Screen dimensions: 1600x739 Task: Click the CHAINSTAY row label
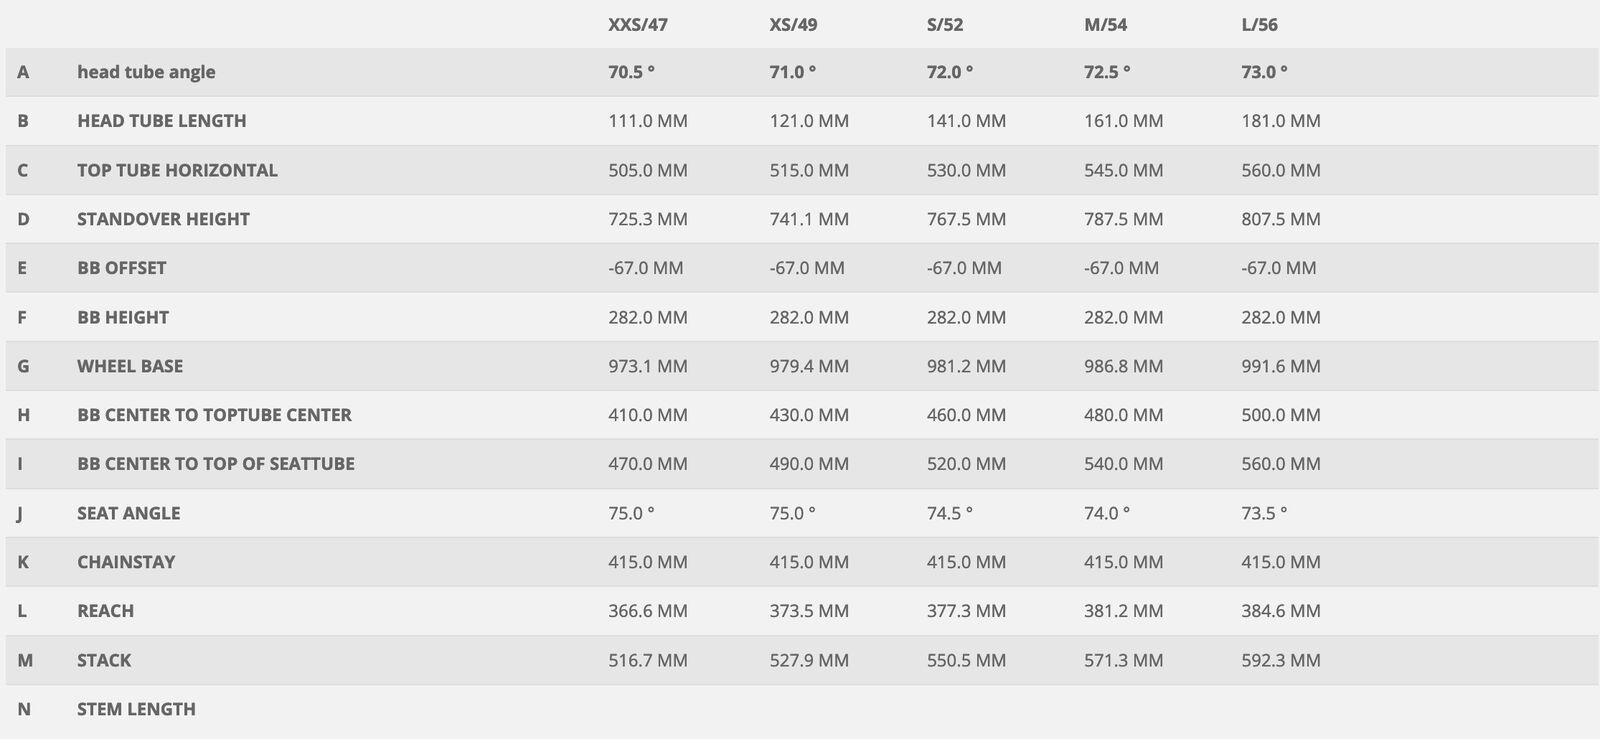click(x=126, y=562)
